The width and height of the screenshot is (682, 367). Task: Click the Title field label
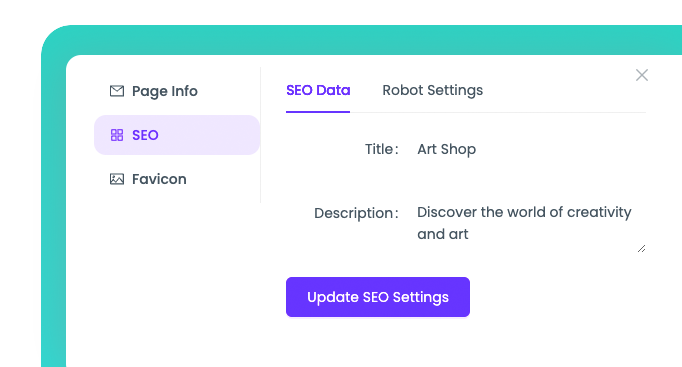[381, 149]
